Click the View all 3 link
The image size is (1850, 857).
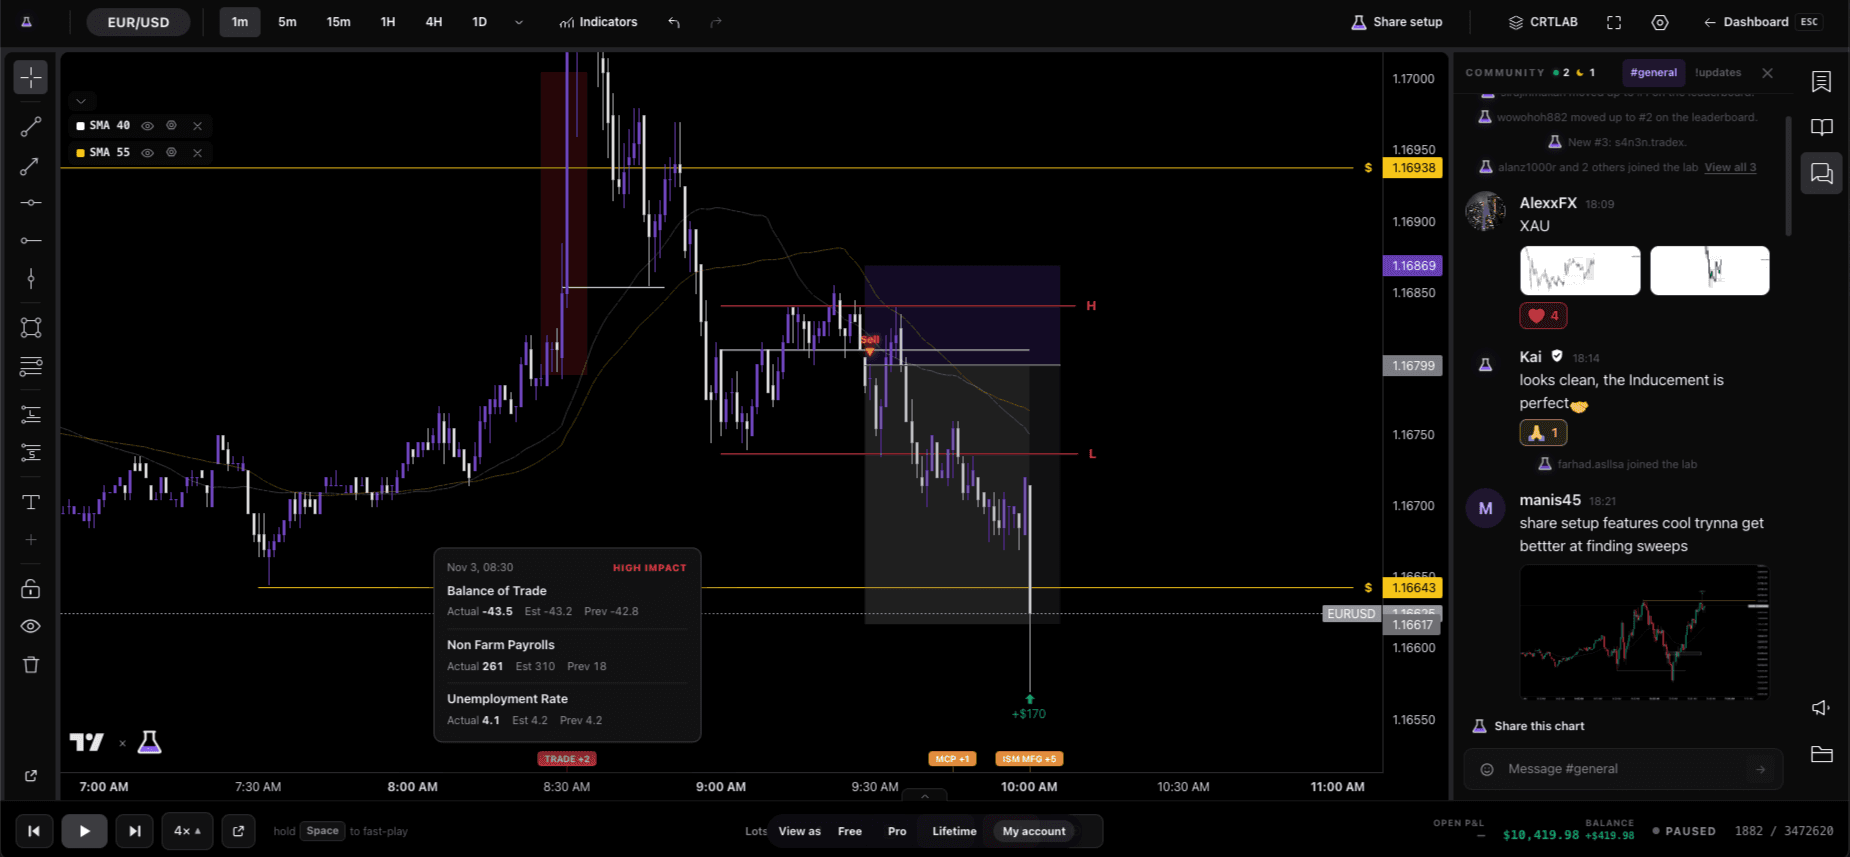point(1730,168)
